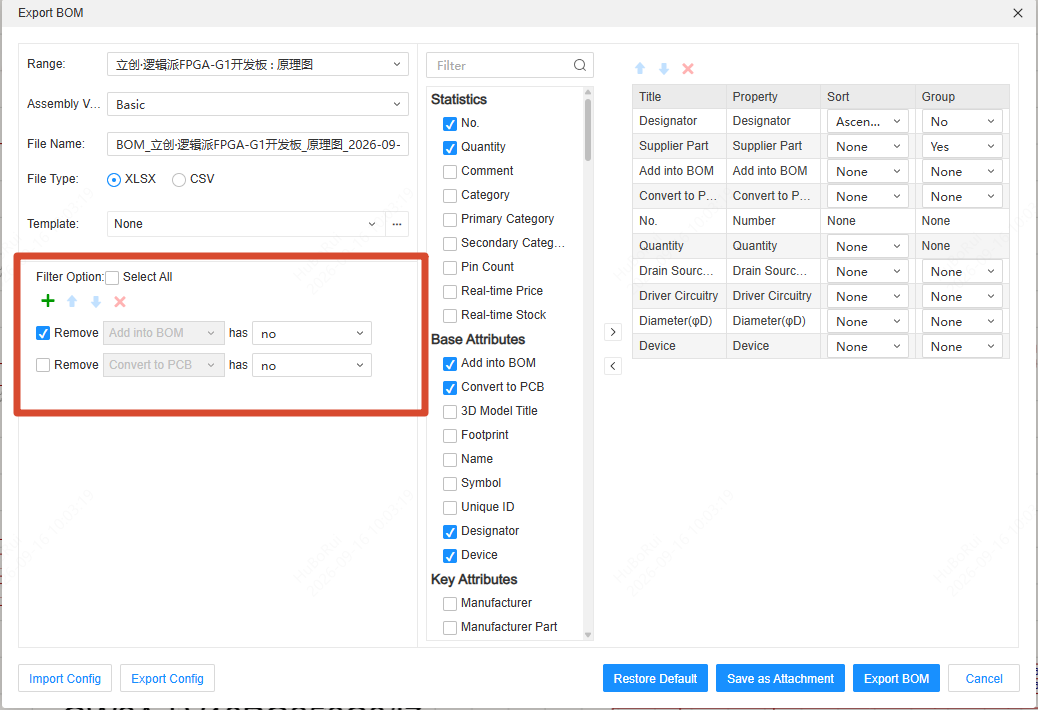Select the No. row Number property cell
Viewport: 1038px width, 710px height.
click(x=773, y=220)
